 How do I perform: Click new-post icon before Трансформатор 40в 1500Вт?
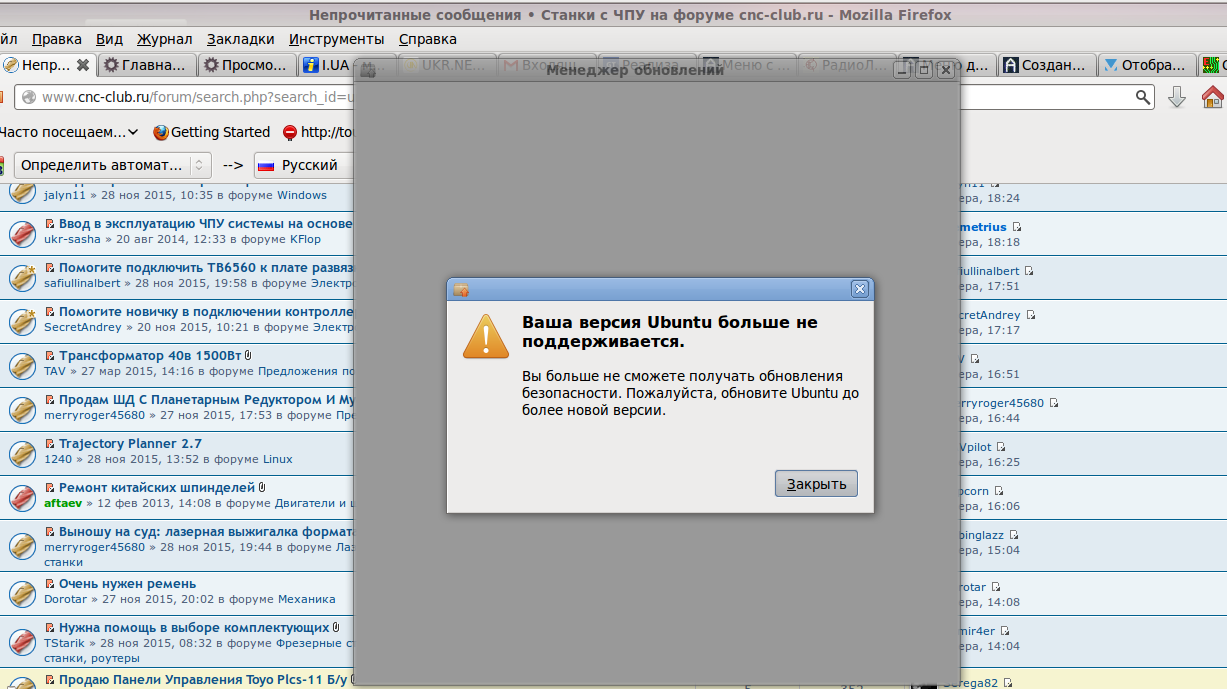(50, 356)
